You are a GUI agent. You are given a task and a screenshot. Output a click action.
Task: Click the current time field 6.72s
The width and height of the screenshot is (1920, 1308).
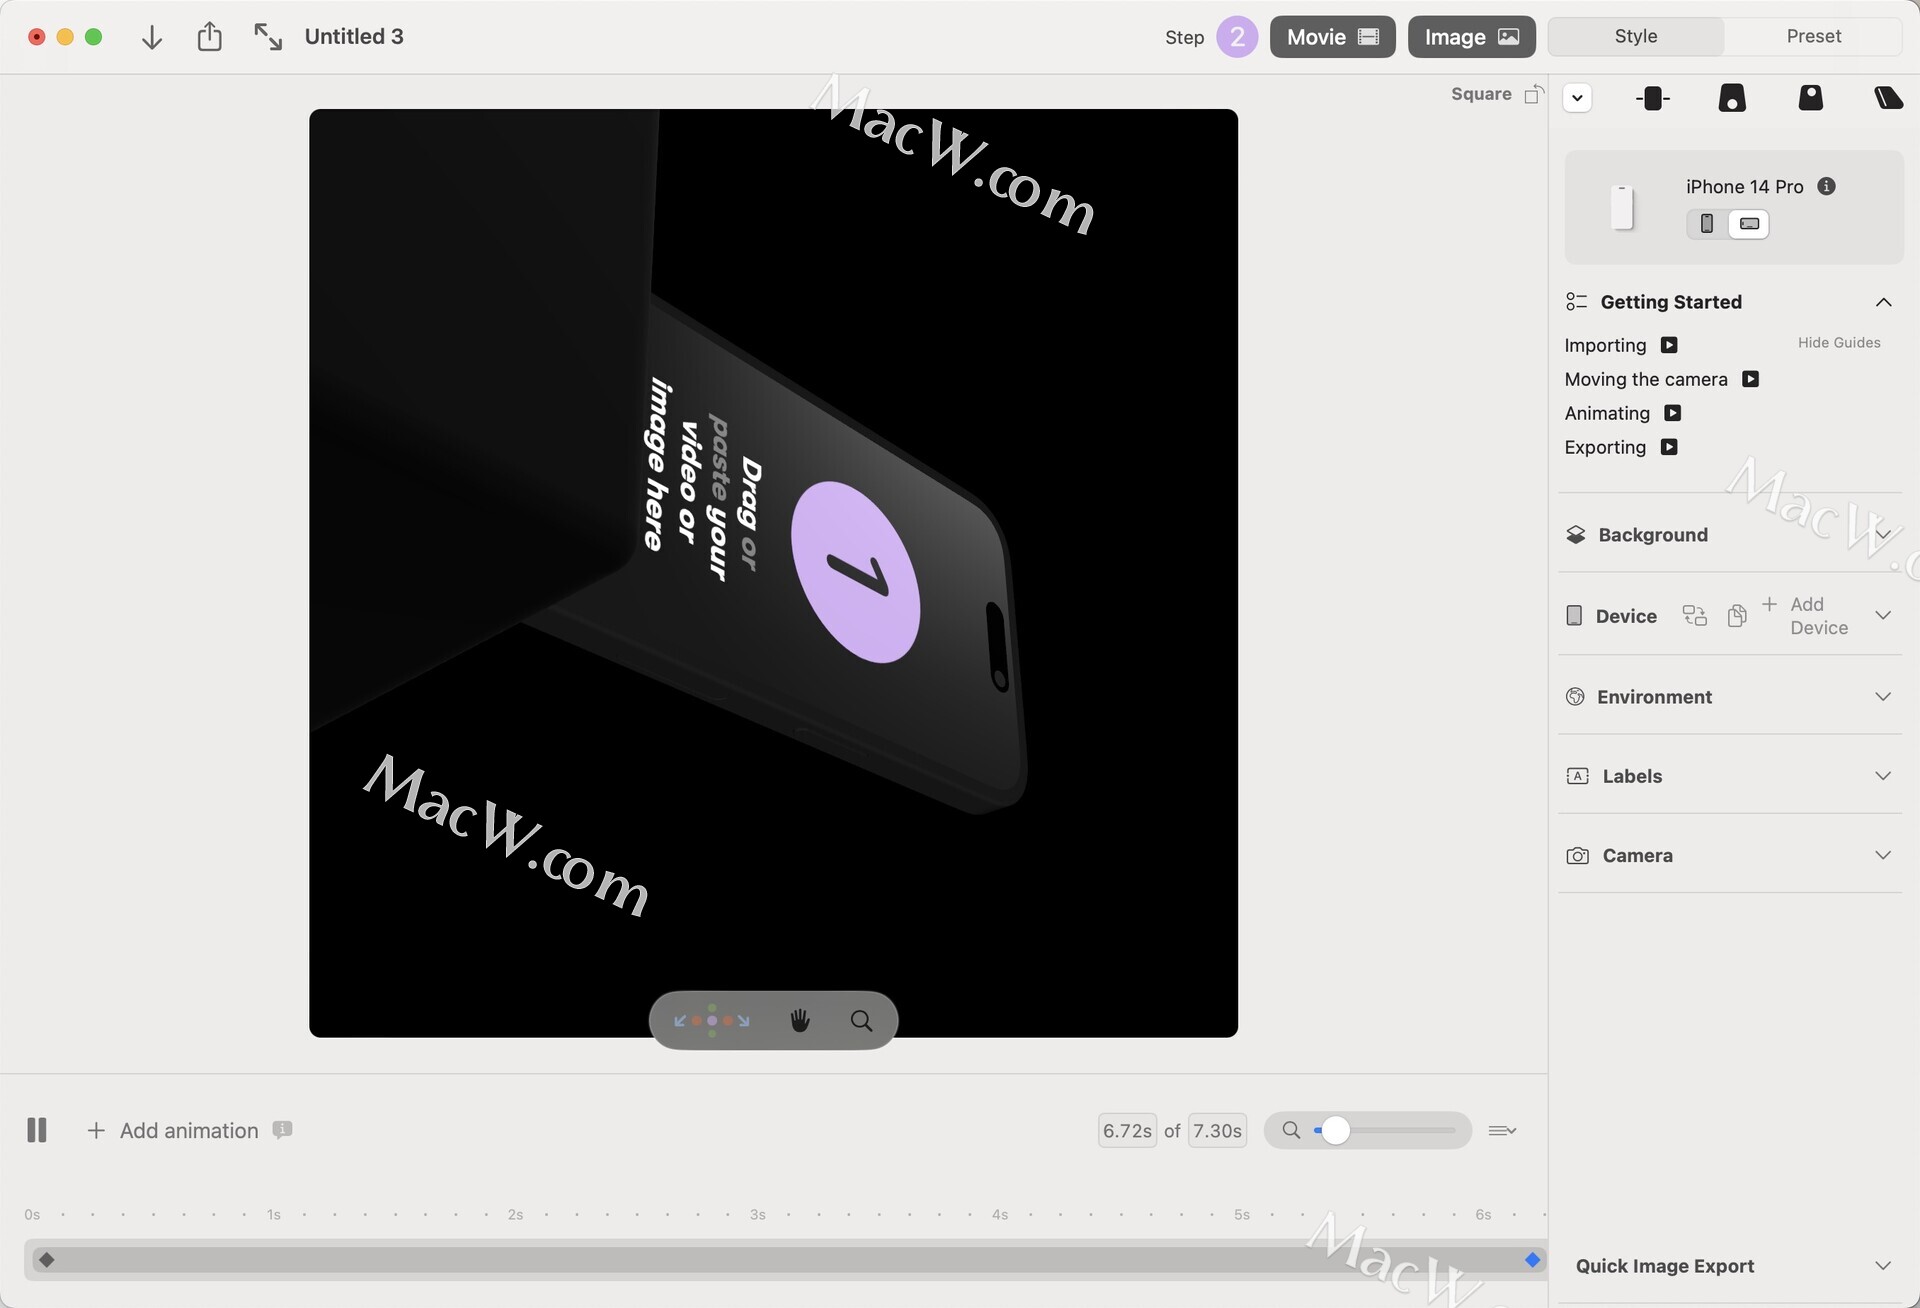click(1127, 1131)
